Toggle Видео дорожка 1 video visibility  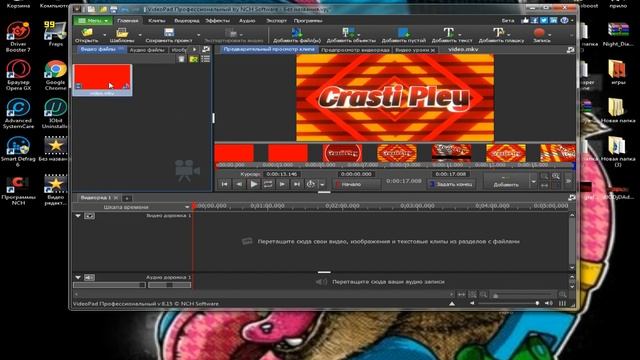(x=89, y=216)
